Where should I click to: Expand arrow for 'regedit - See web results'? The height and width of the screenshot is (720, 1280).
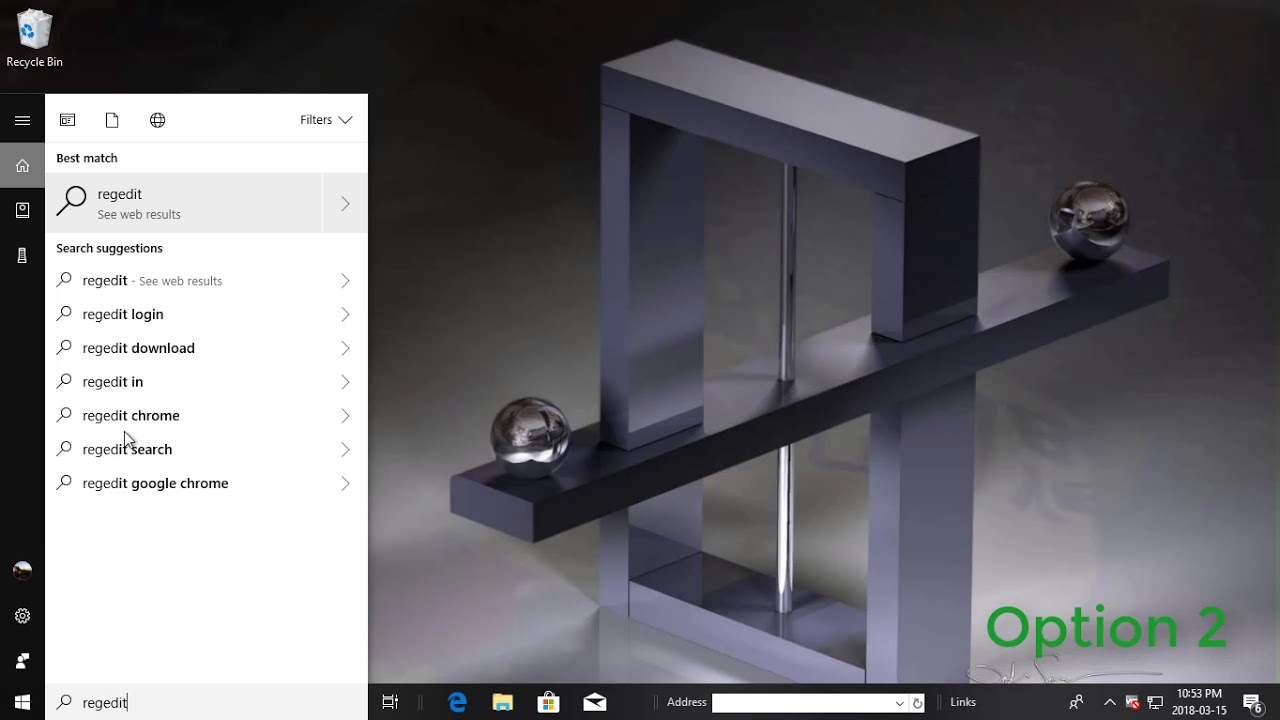pos(345,281)
